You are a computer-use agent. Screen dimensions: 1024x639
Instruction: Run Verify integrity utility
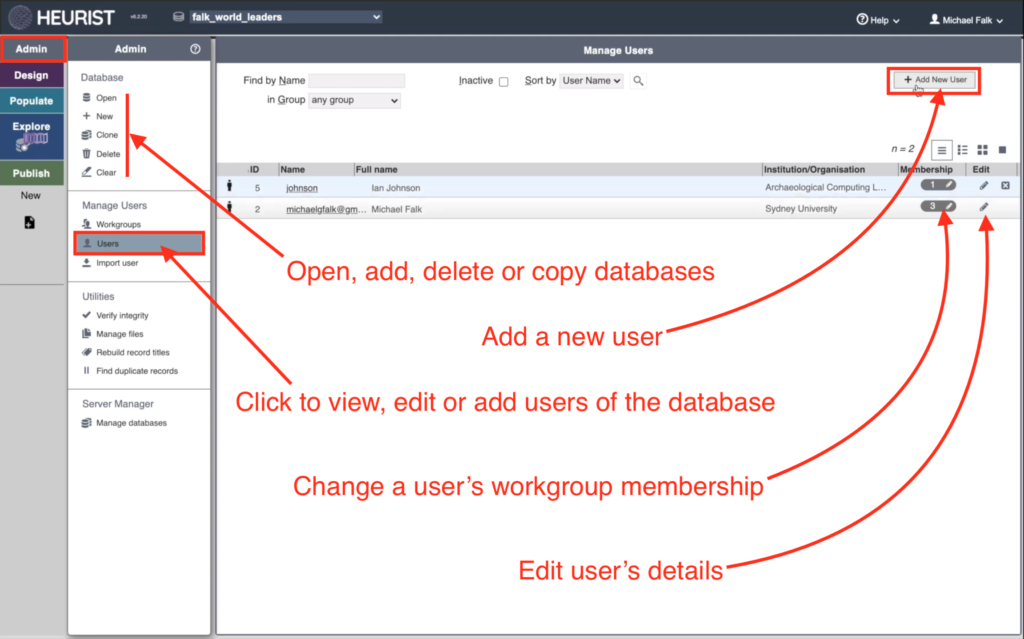pyautogui.click(x=116, y=315)
